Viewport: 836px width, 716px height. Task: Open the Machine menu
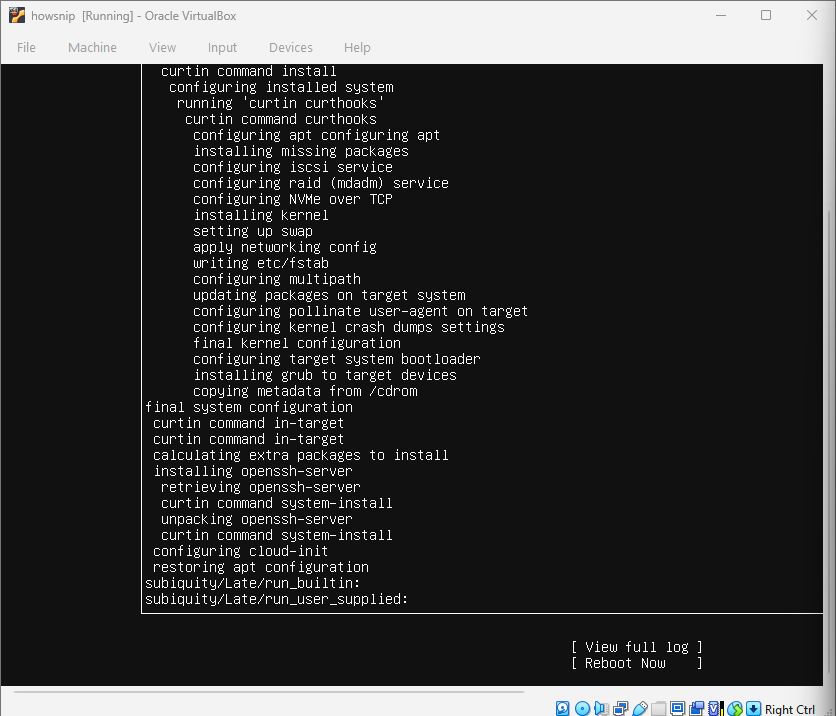point(92,47)
